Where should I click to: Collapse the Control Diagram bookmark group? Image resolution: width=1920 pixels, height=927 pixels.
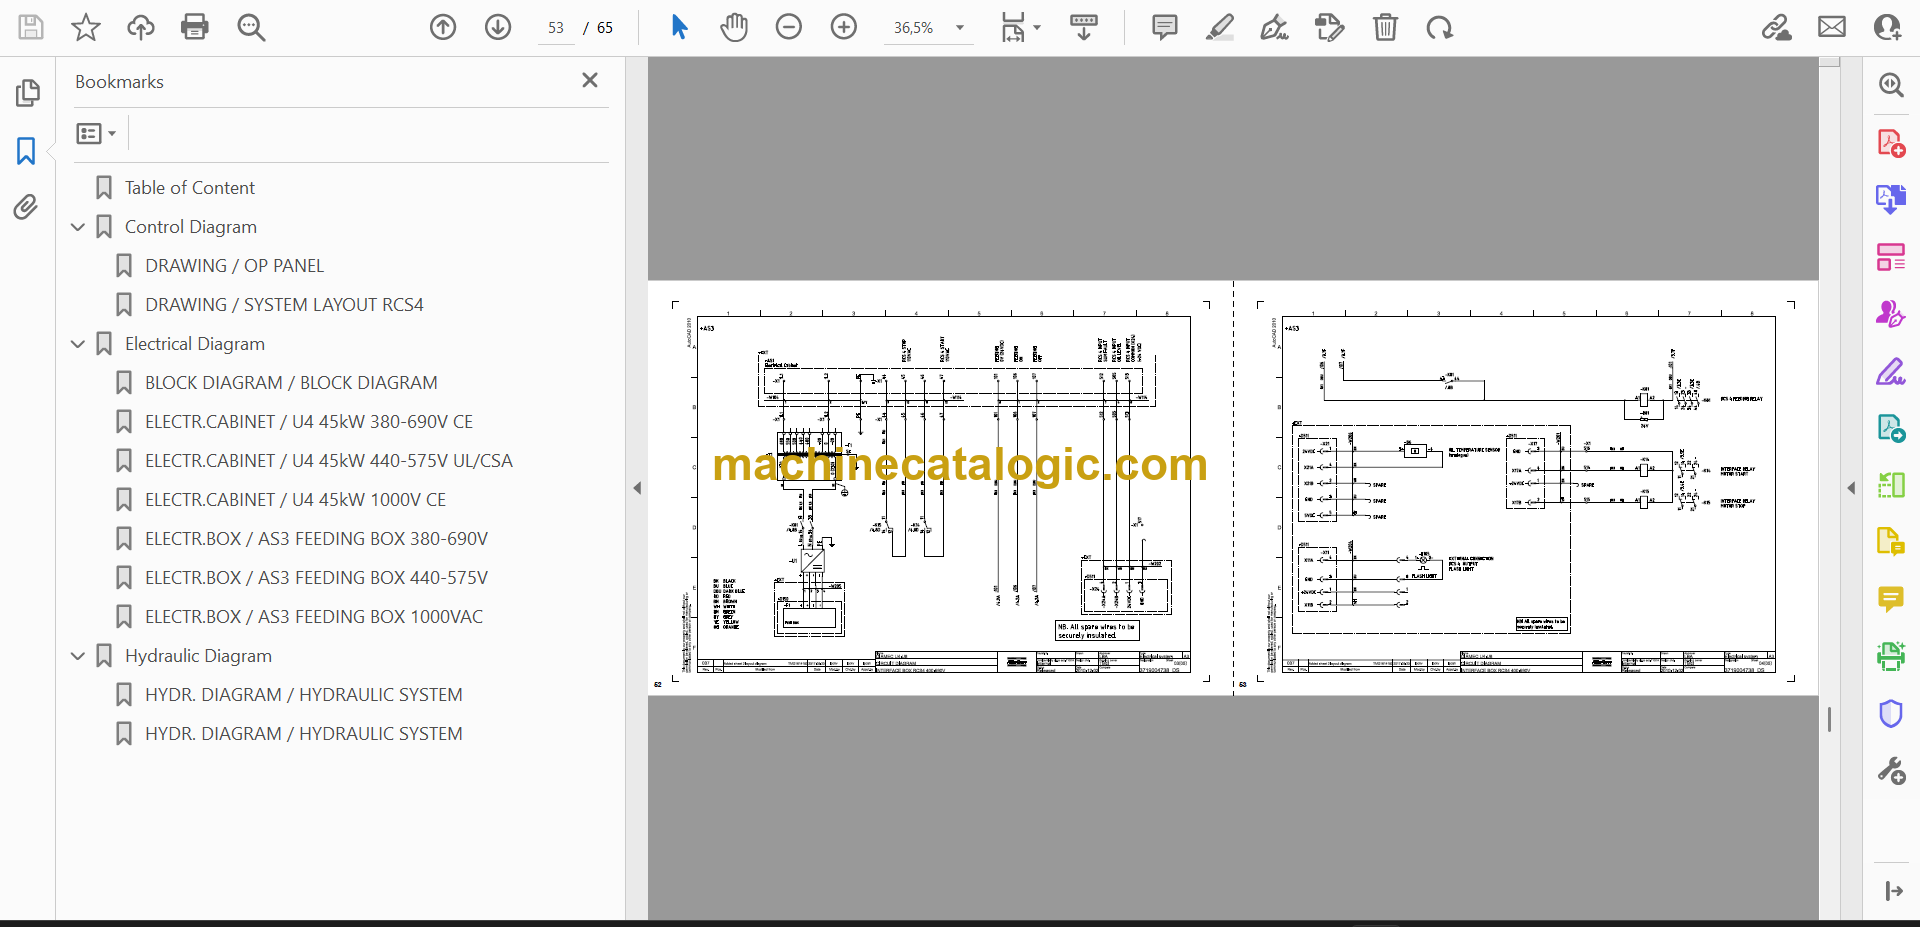click(78, 227)
